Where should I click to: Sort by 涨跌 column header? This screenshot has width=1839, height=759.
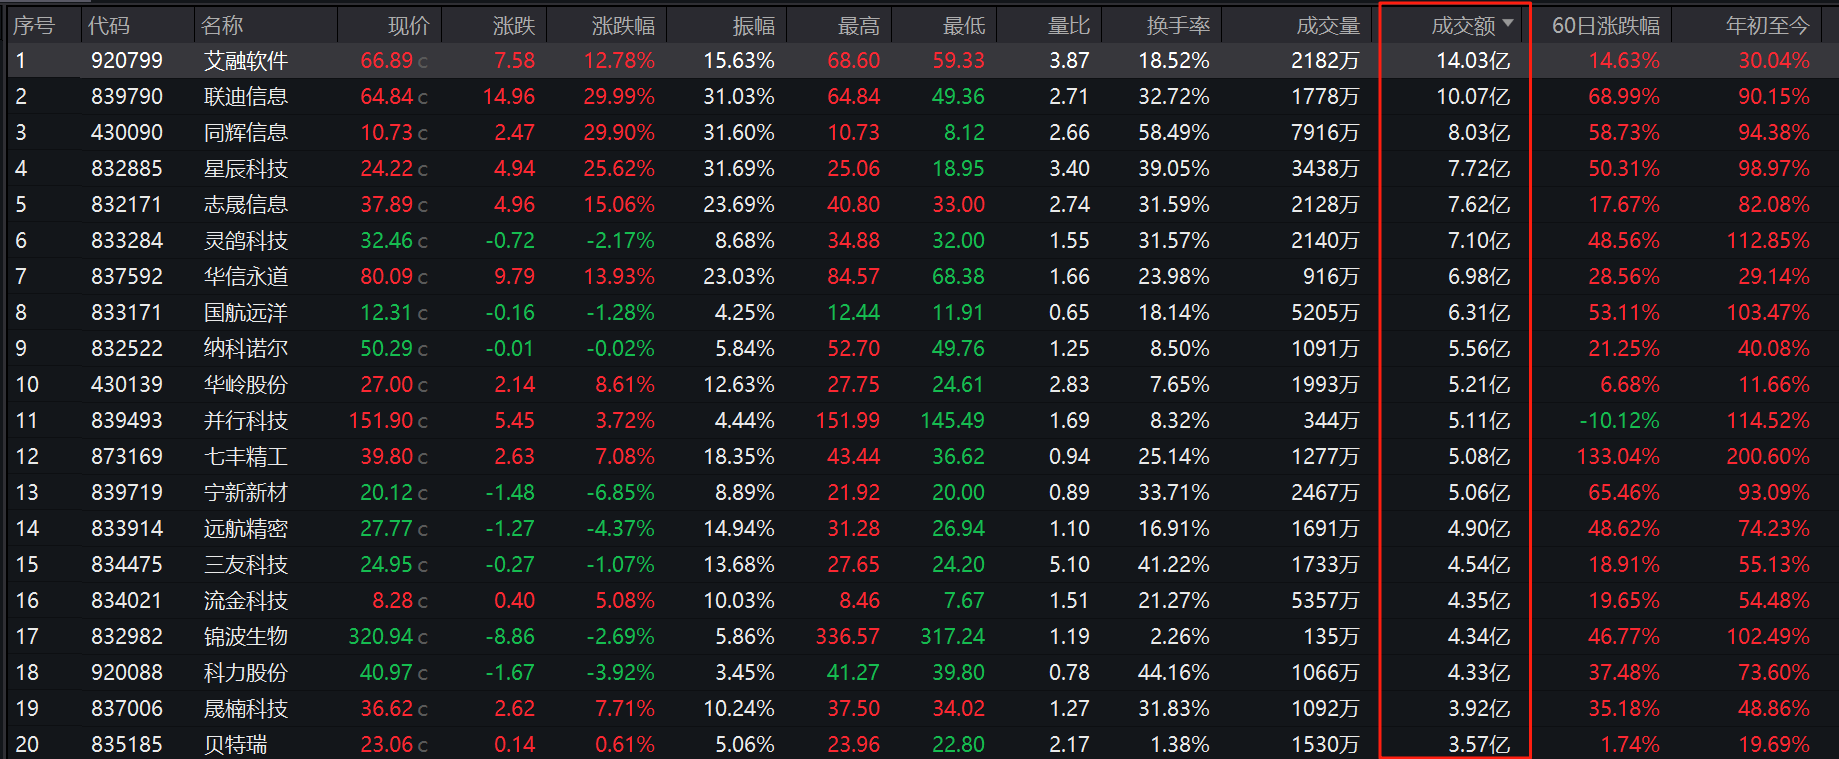coord(514,26)
